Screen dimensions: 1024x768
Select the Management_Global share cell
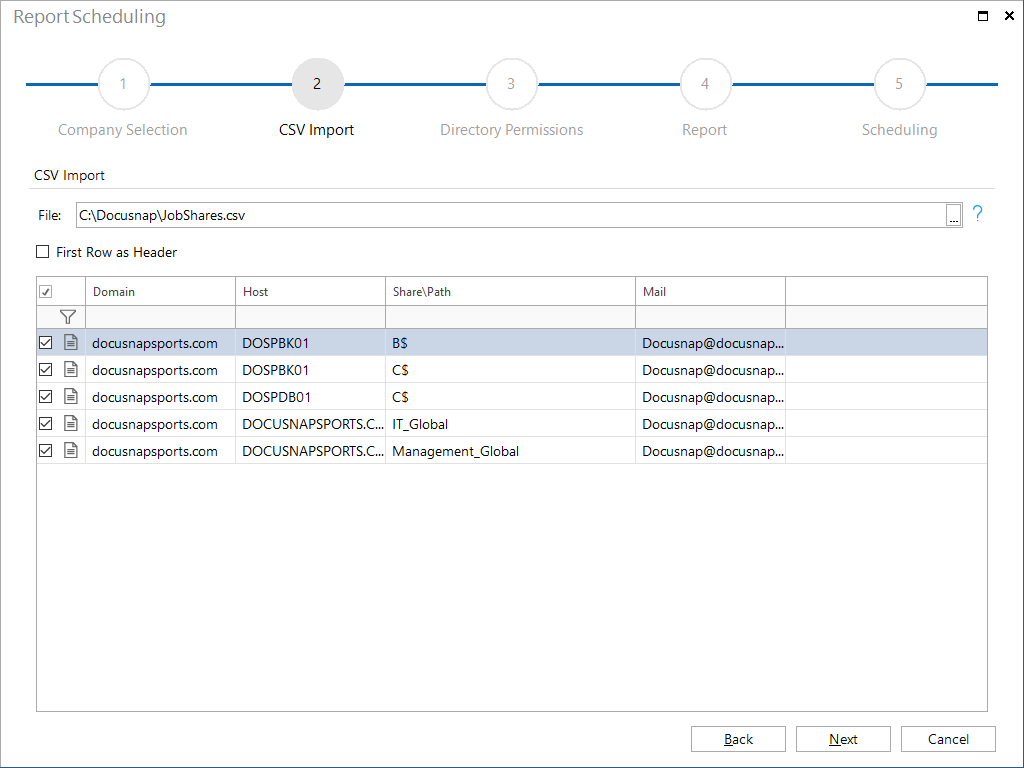[x=511, y=451]
